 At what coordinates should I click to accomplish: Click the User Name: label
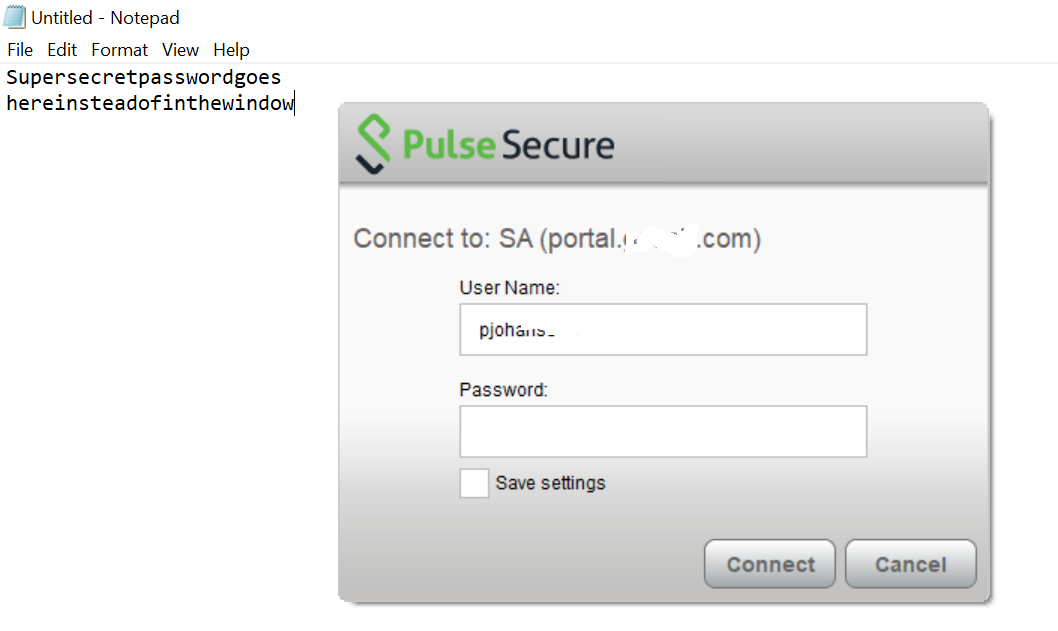pyautogui.click(x=509, y=288)
